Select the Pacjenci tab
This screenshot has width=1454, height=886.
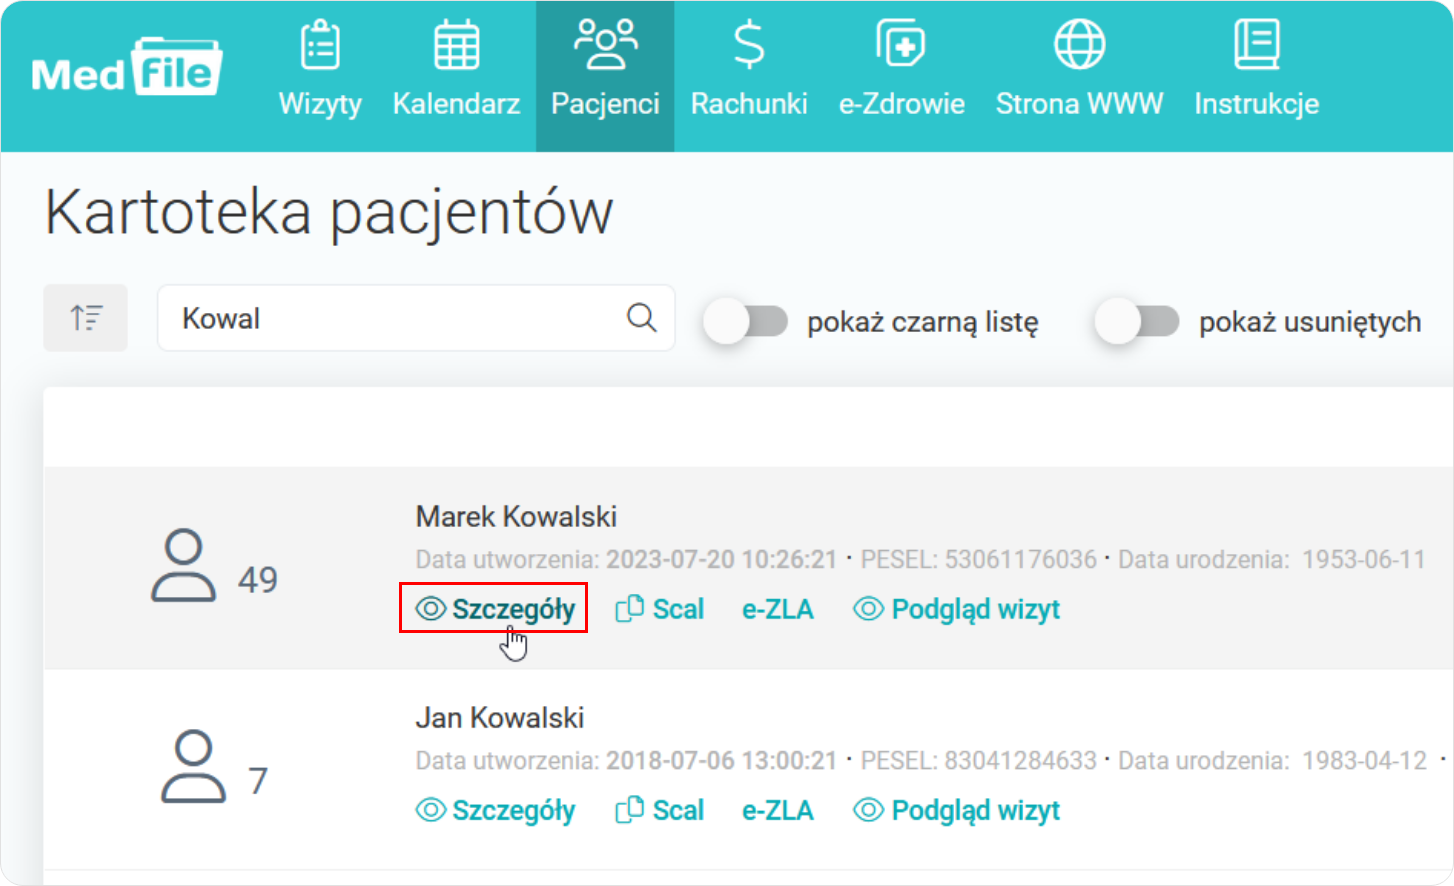coord(605,76)
